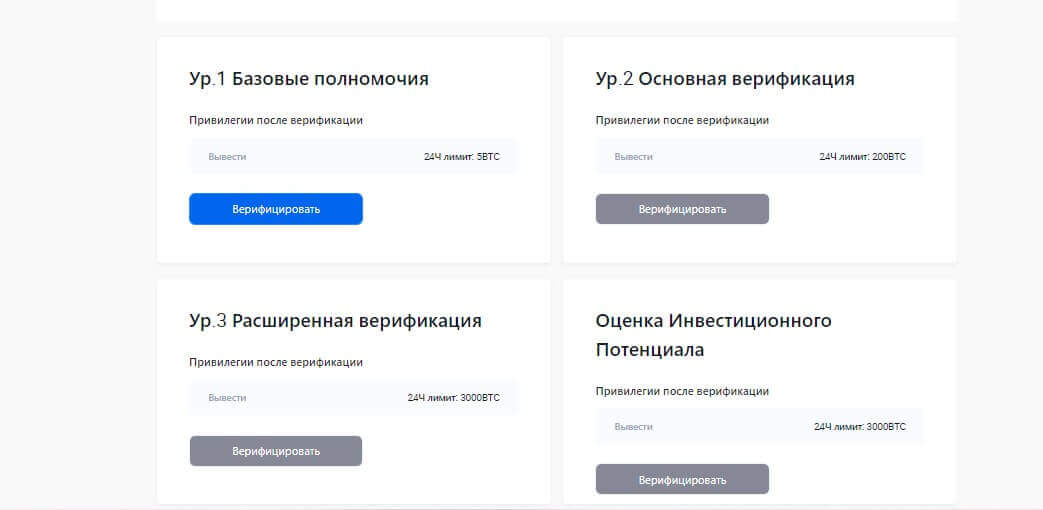The image size is (1043, 510).
Task: Click the 24Ч лимит: 200BTC value
Action: (862, 157)
